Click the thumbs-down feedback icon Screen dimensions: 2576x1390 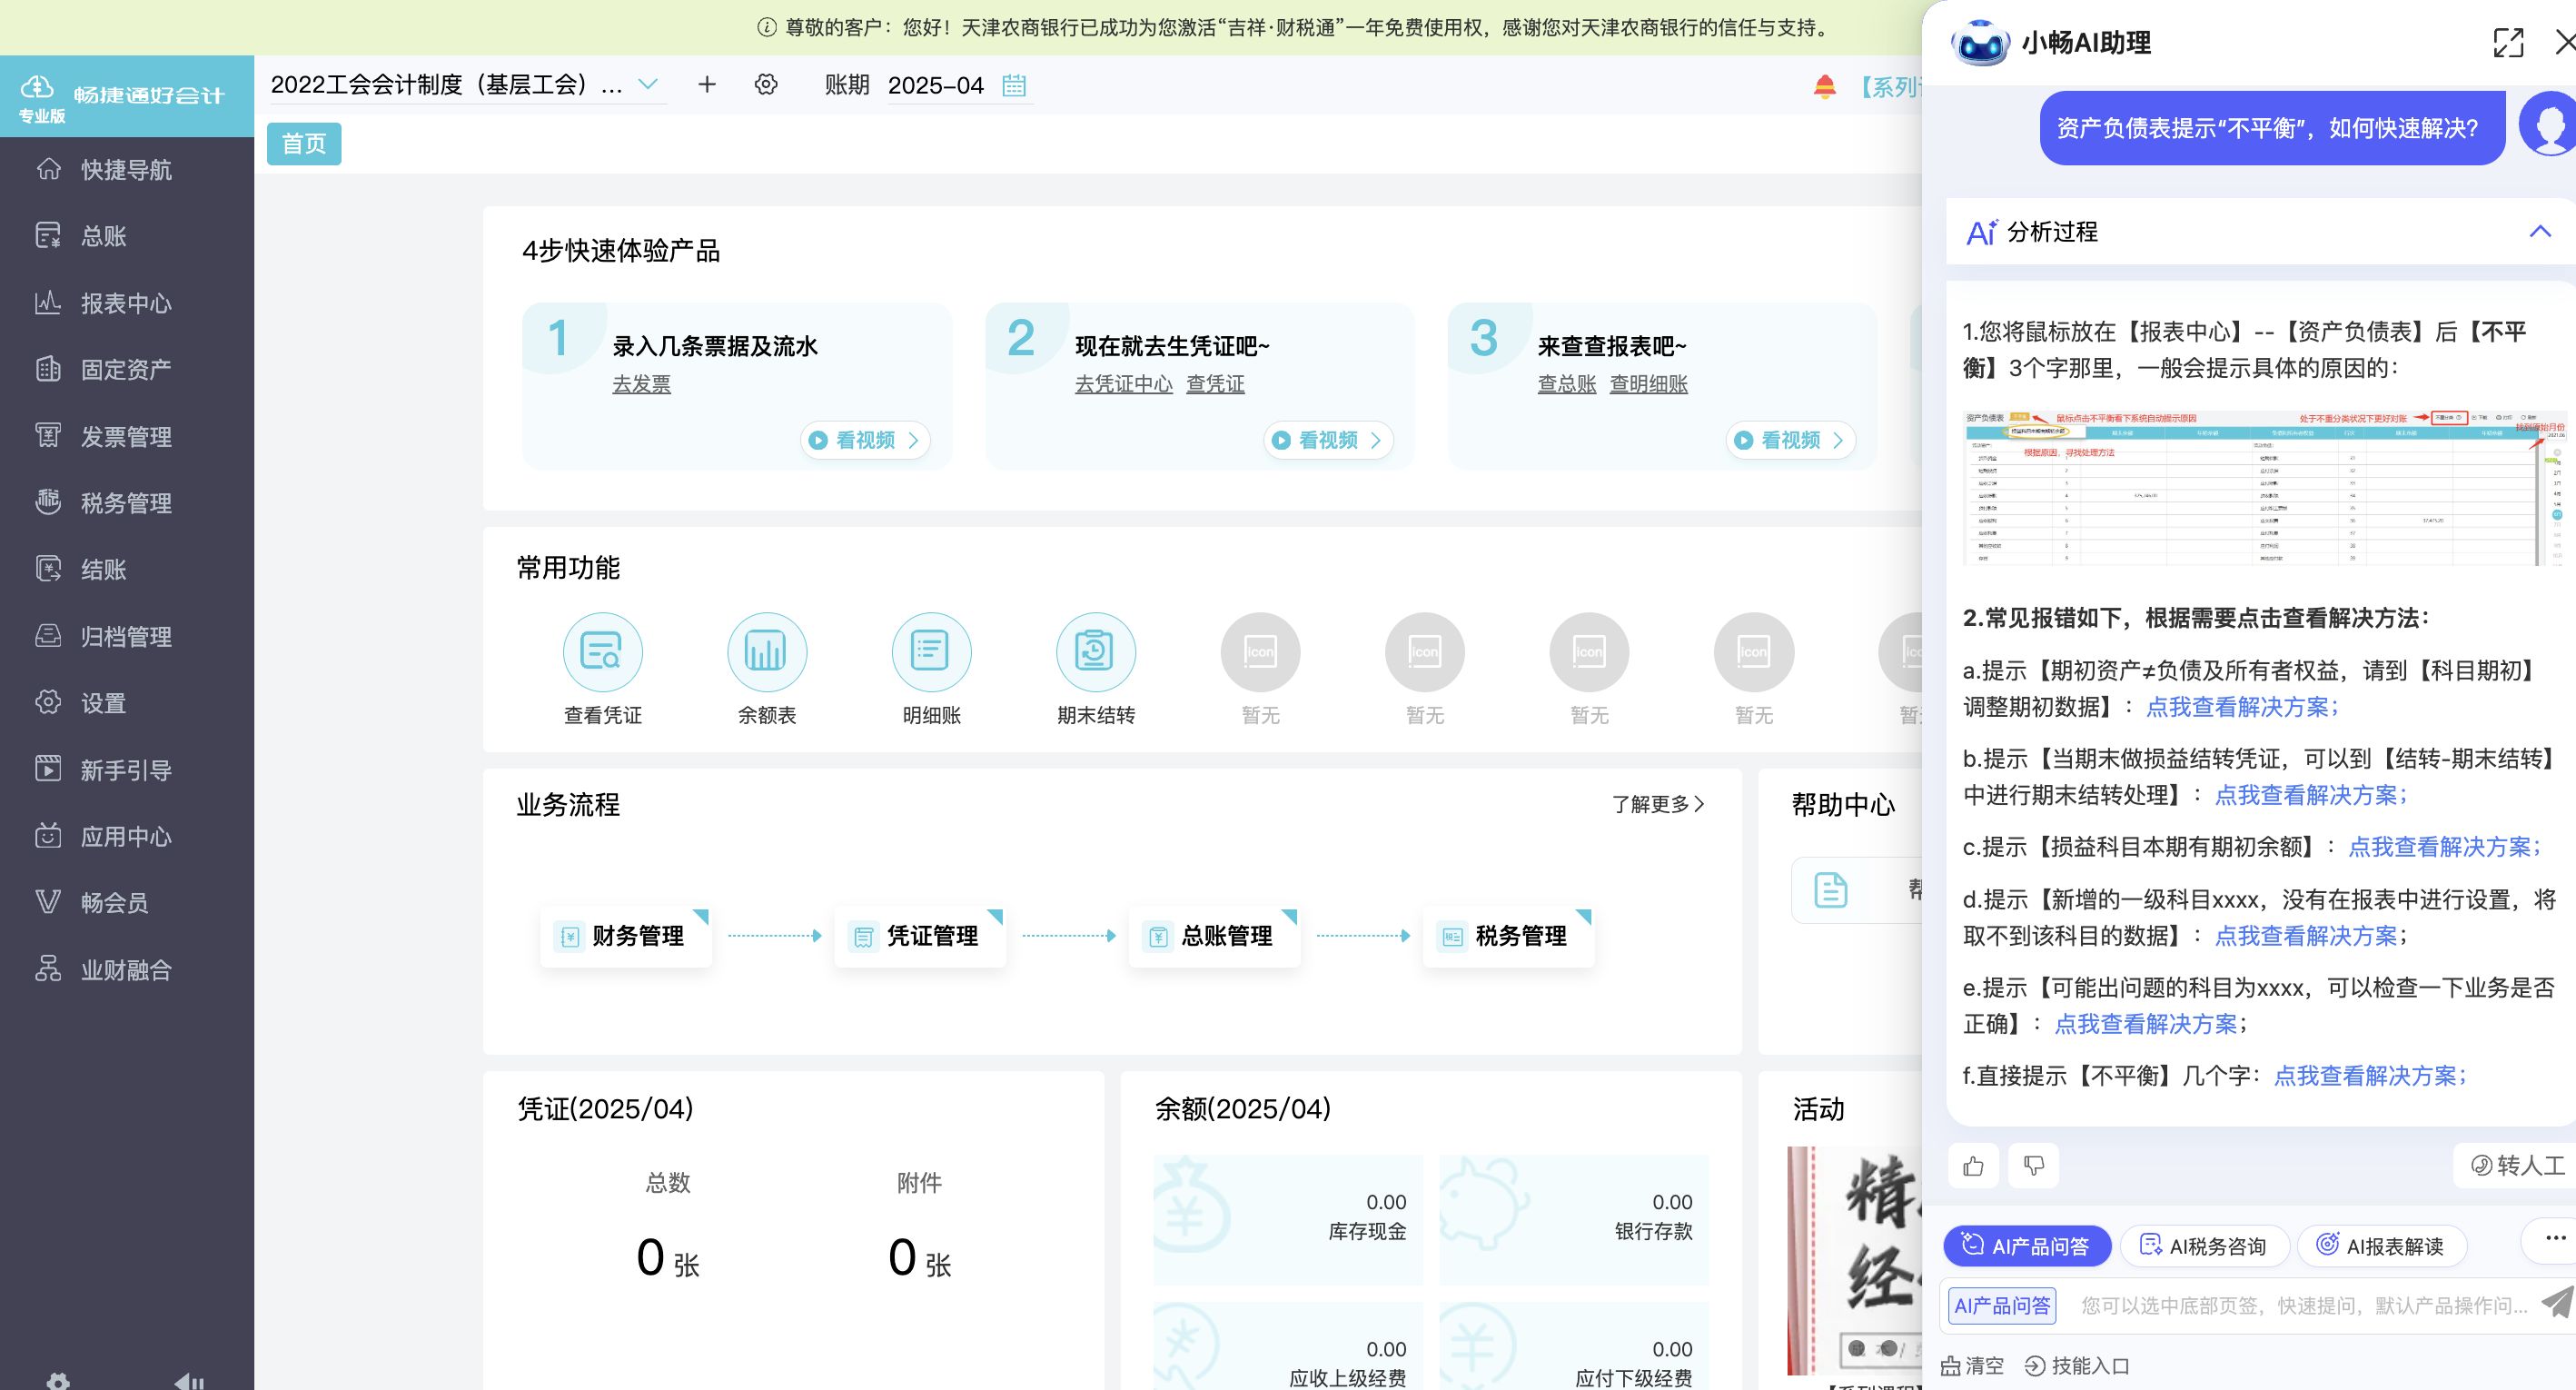(x=2033, y=1166)
